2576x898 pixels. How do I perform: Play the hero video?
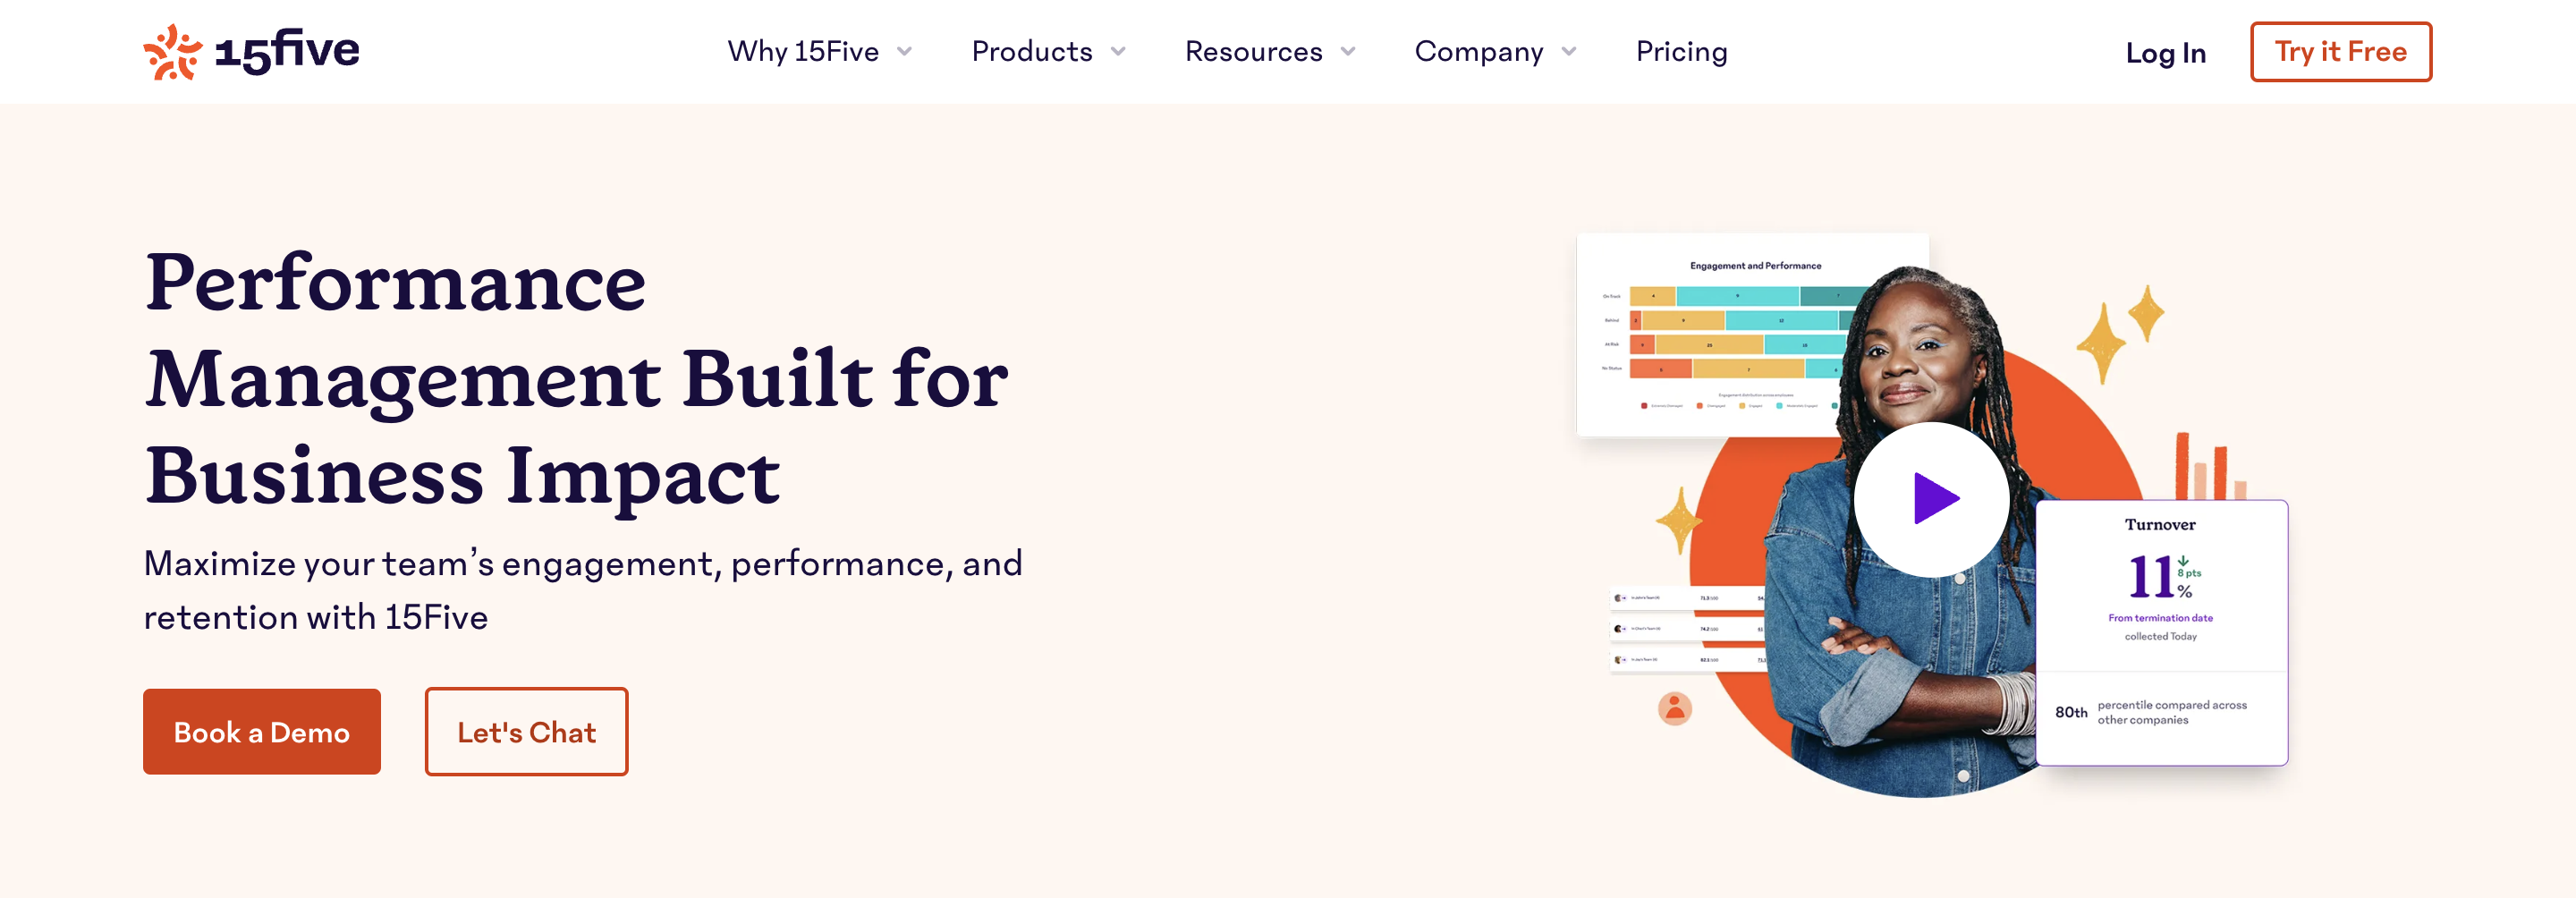click(1932, 499)
